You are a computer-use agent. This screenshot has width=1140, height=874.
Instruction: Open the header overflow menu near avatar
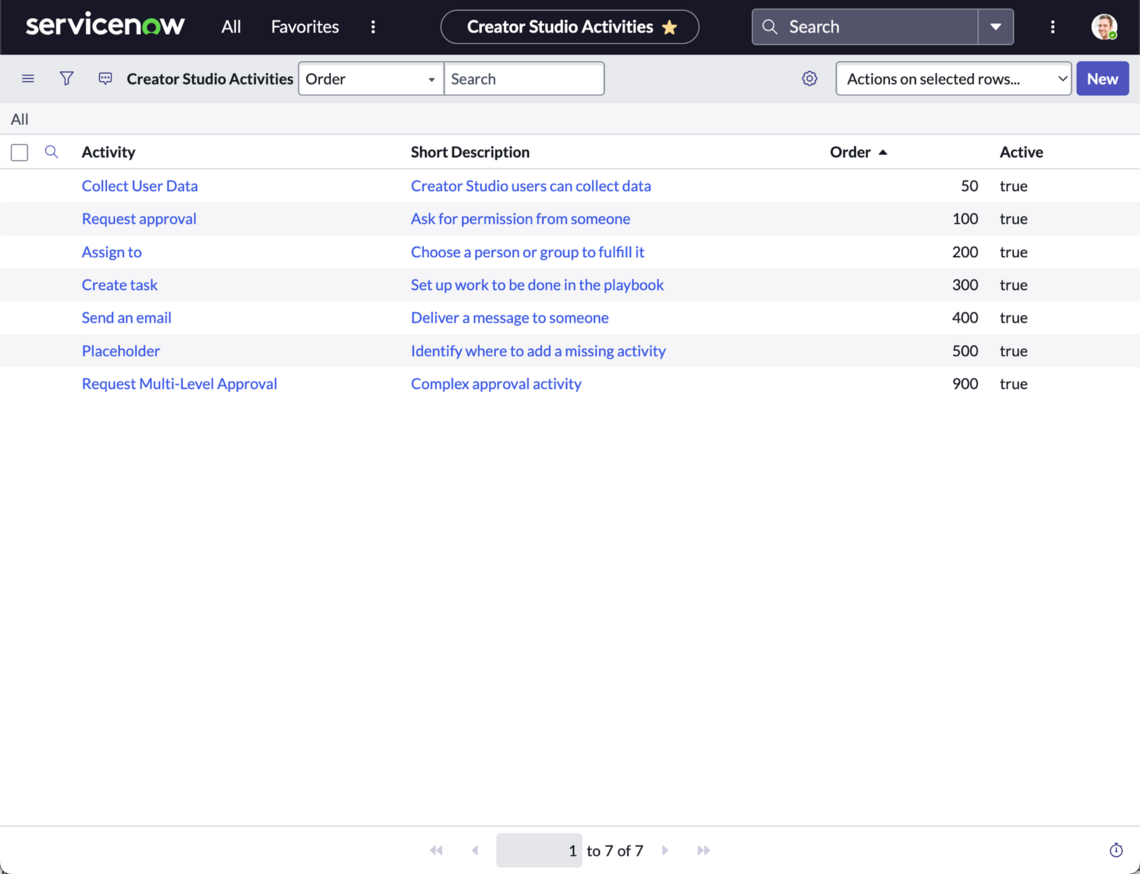click(x=1052, y=27)
